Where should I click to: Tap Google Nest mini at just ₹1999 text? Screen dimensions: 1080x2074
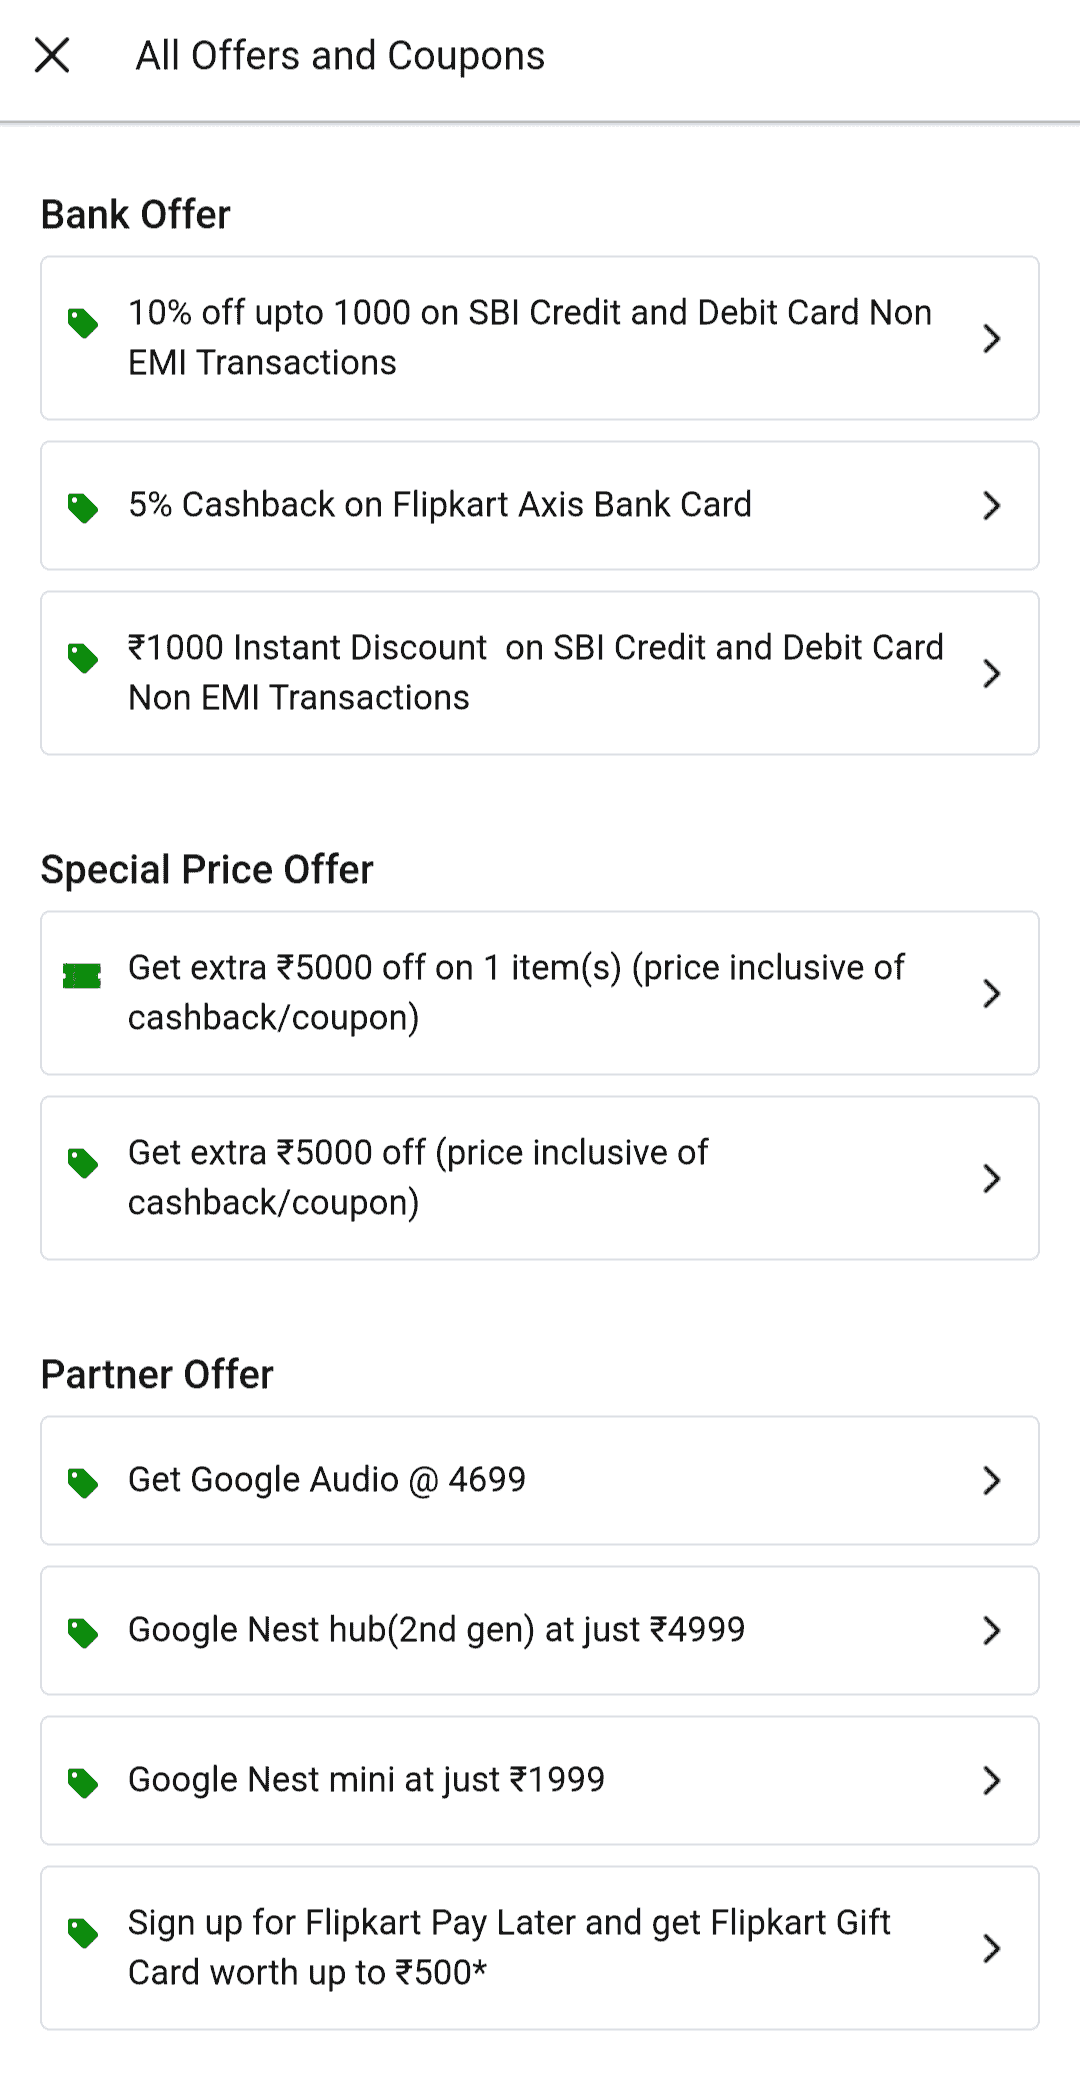367,1780
